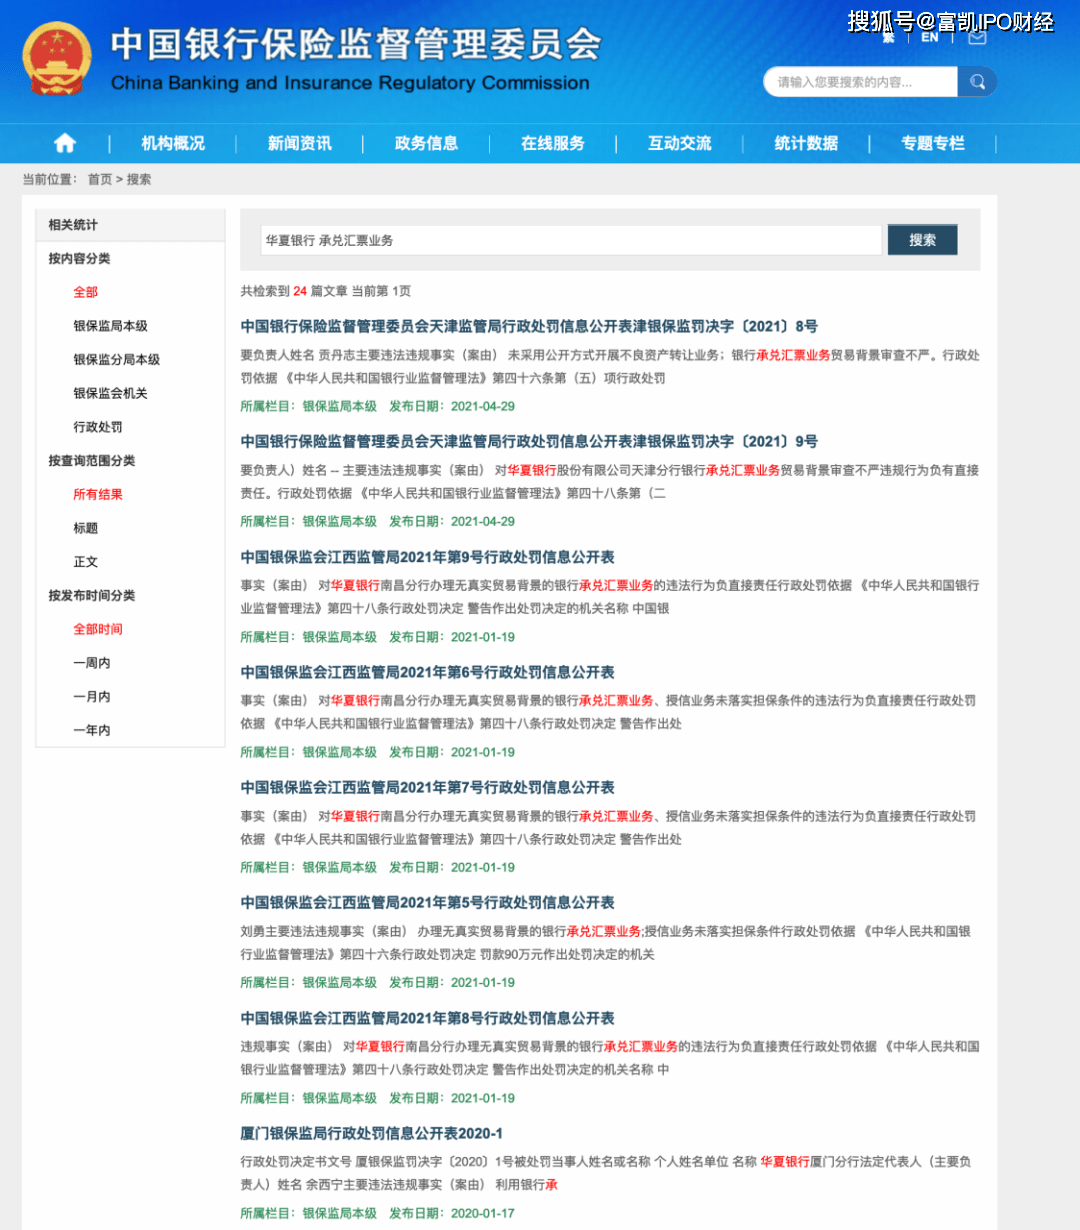Click the 发布日期：2020-01-17 text
This screenshot has width=1080, height=1230.
pyautogui.click(x=452, y=1213)
